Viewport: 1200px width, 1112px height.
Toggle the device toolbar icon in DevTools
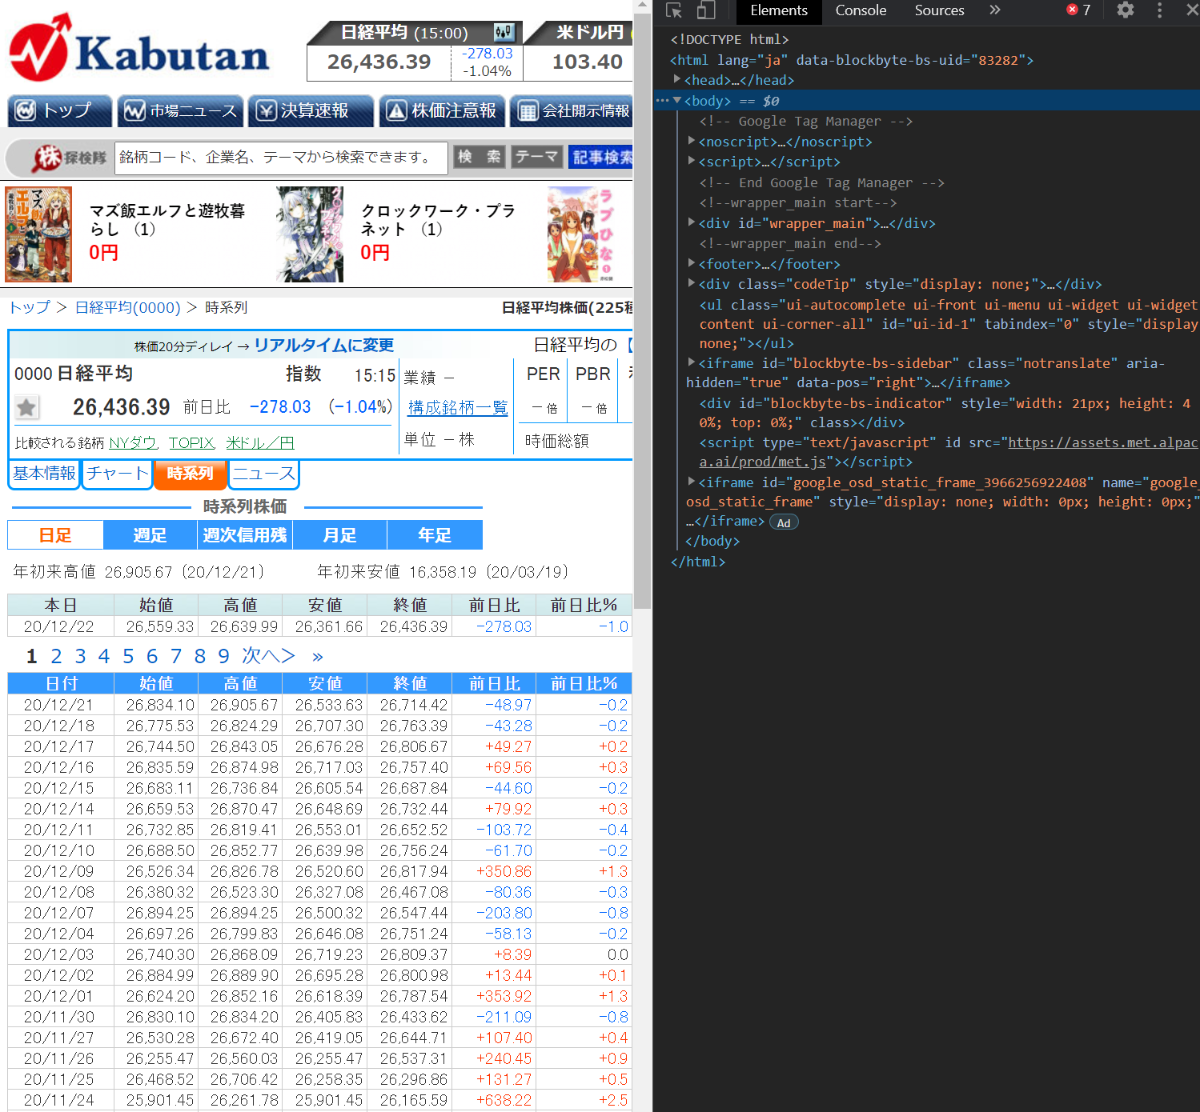(706, 10)
